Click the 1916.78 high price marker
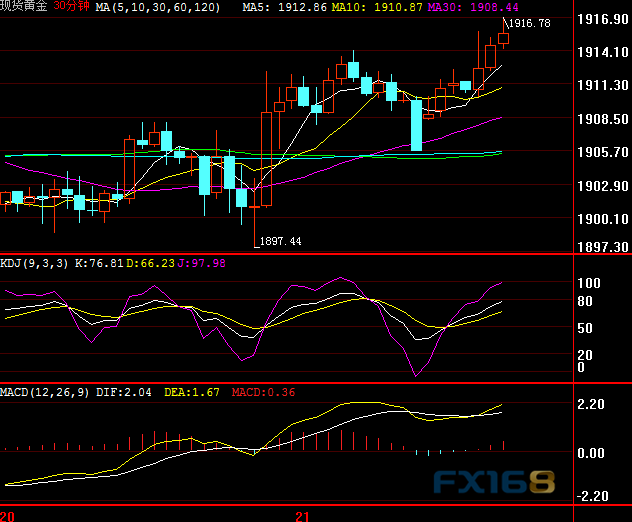Screen dimensions: 632x522 tap(529, 23)
